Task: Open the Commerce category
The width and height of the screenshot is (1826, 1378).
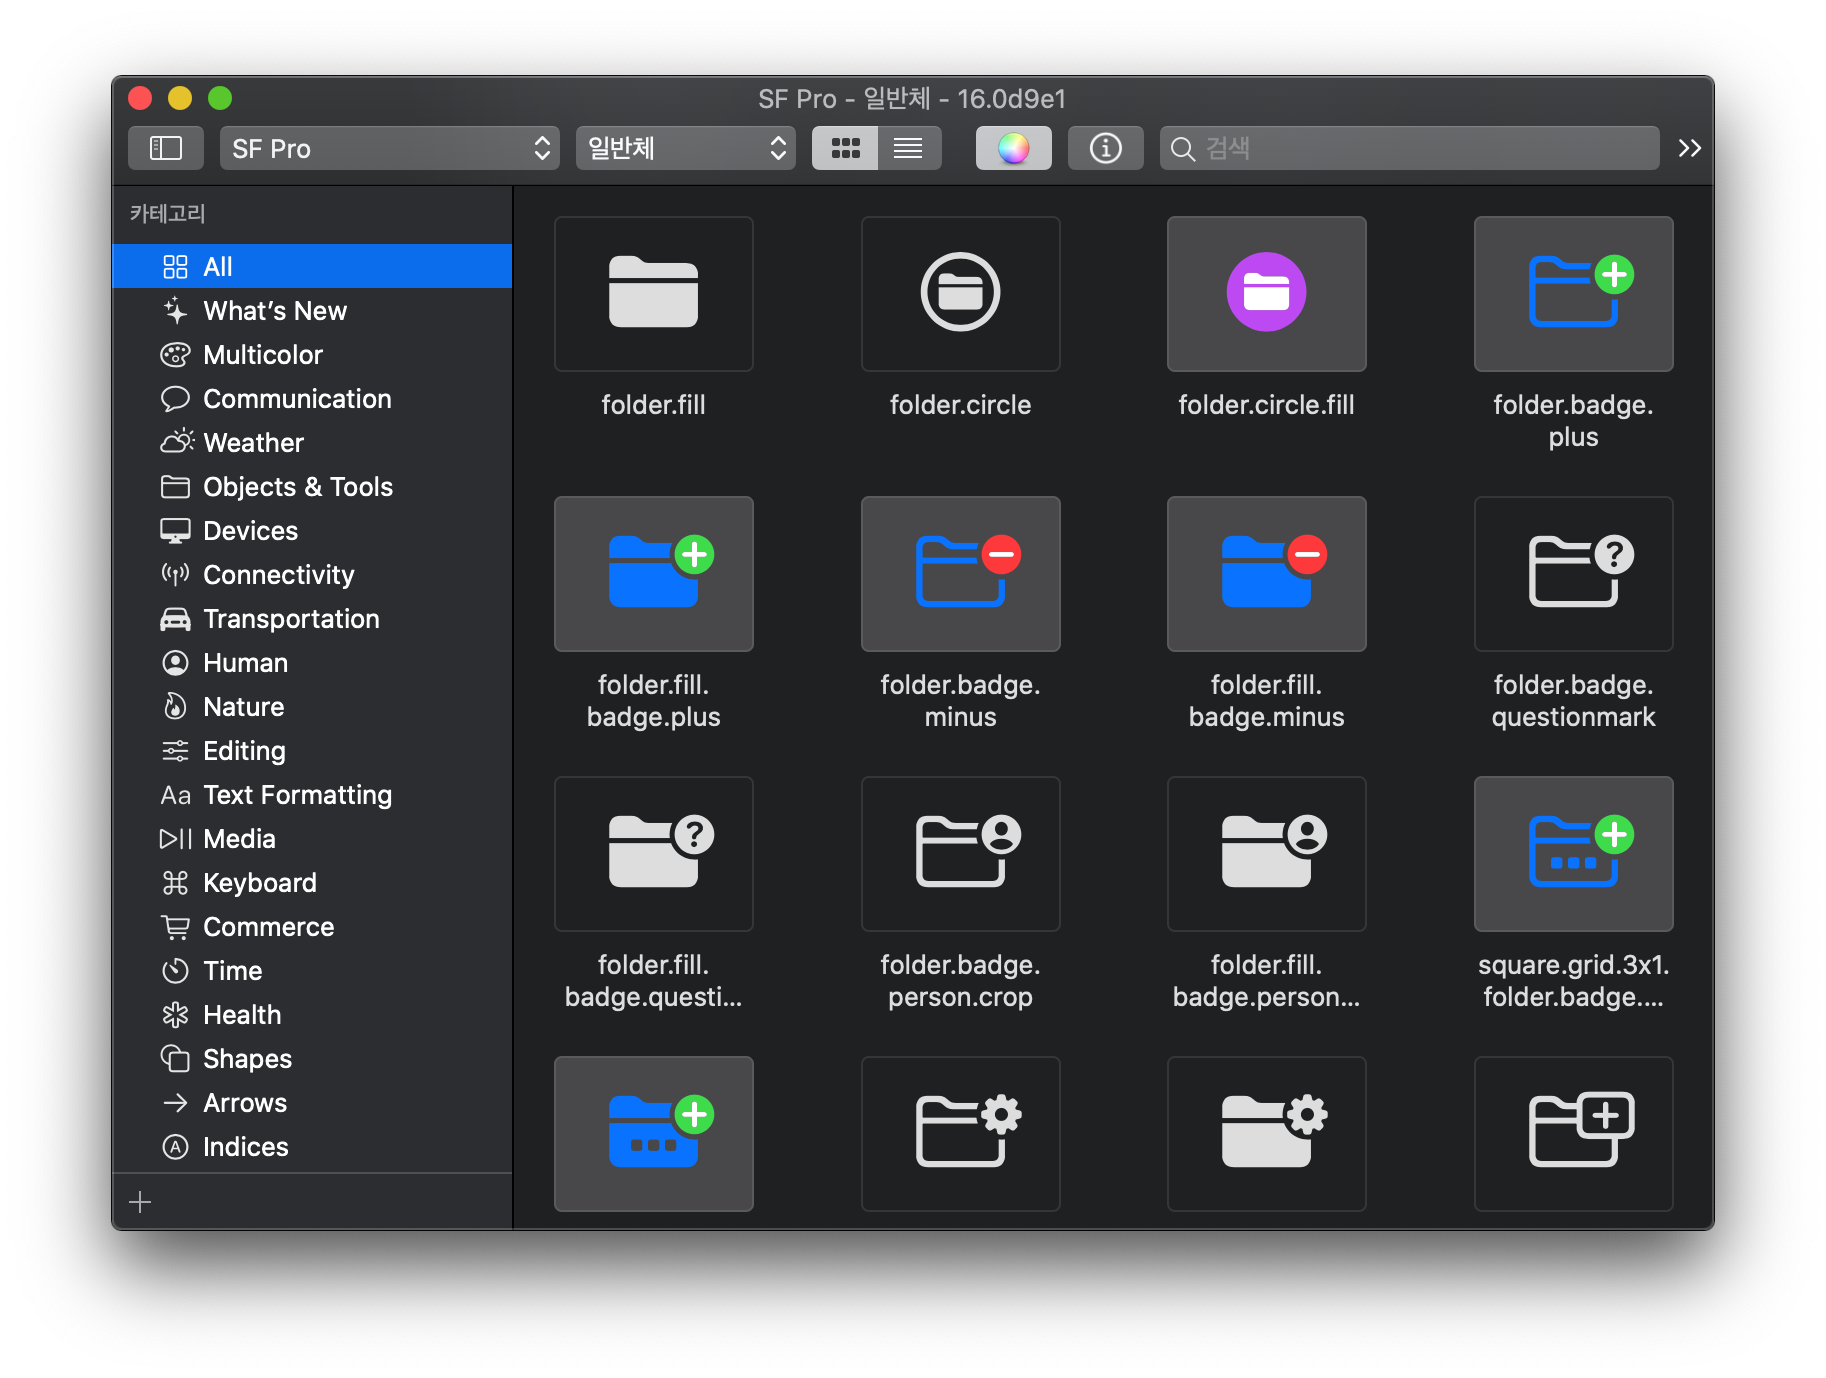Action: (x=312, y=926)
